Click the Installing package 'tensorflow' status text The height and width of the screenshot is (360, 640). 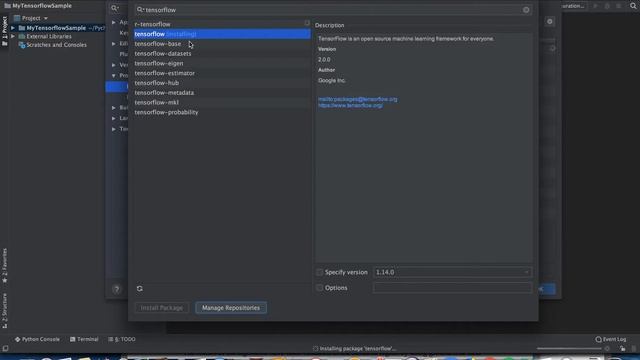coord(358,349)
